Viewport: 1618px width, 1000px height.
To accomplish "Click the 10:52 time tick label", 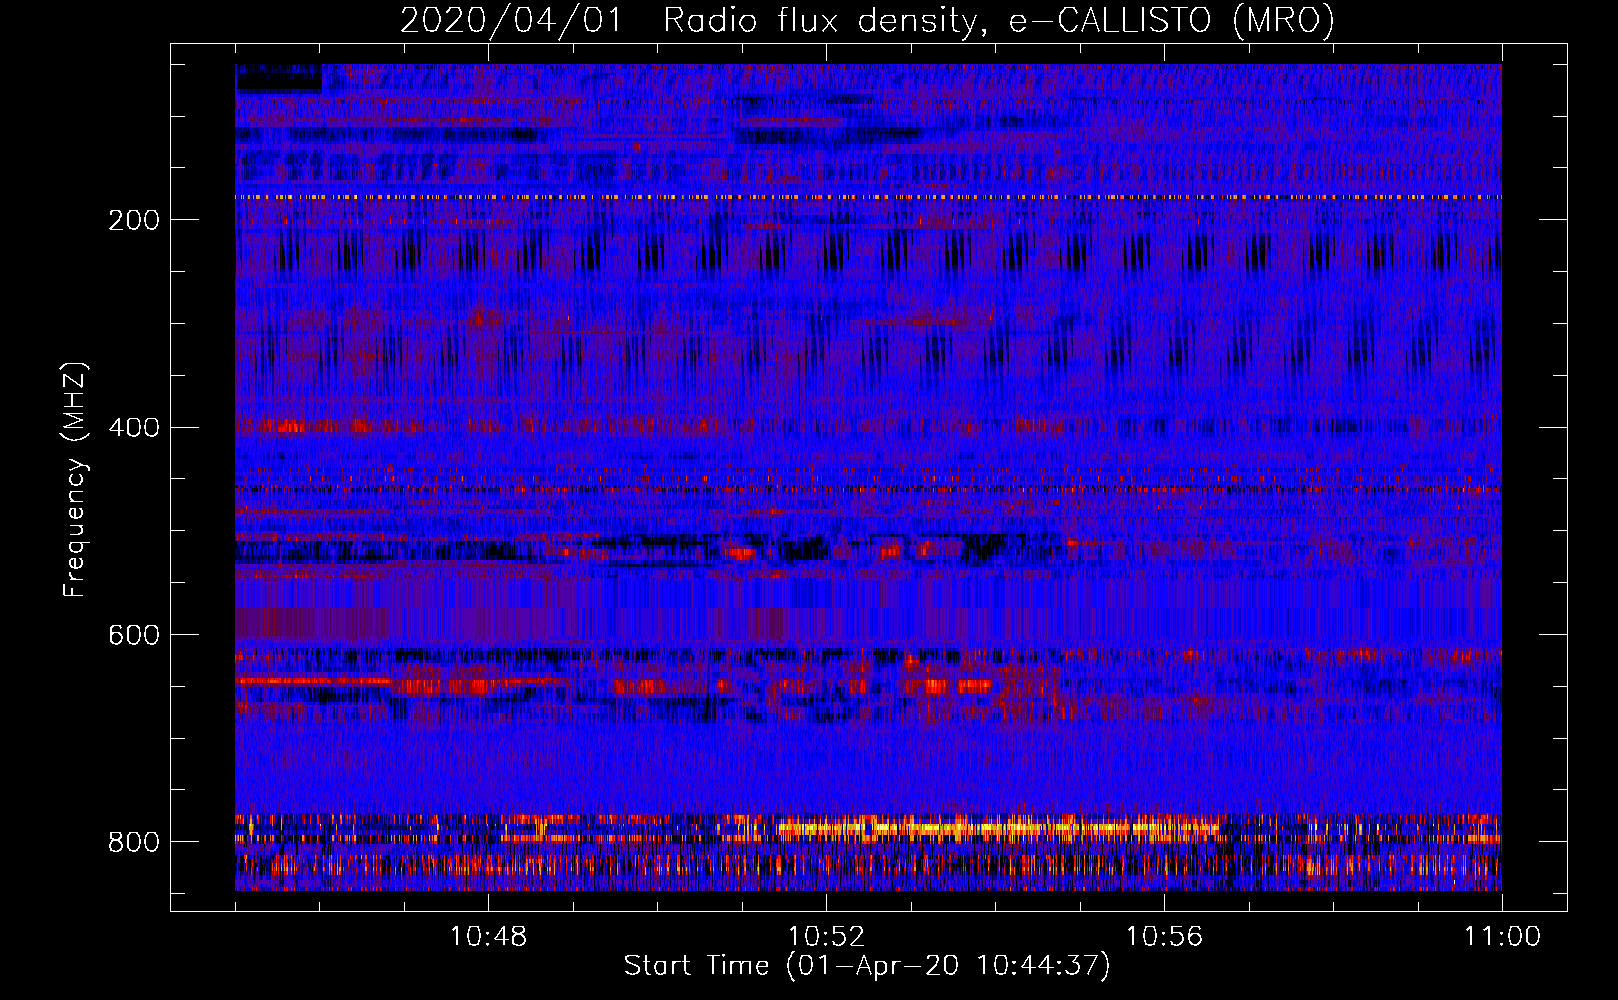I will point(826,937).
